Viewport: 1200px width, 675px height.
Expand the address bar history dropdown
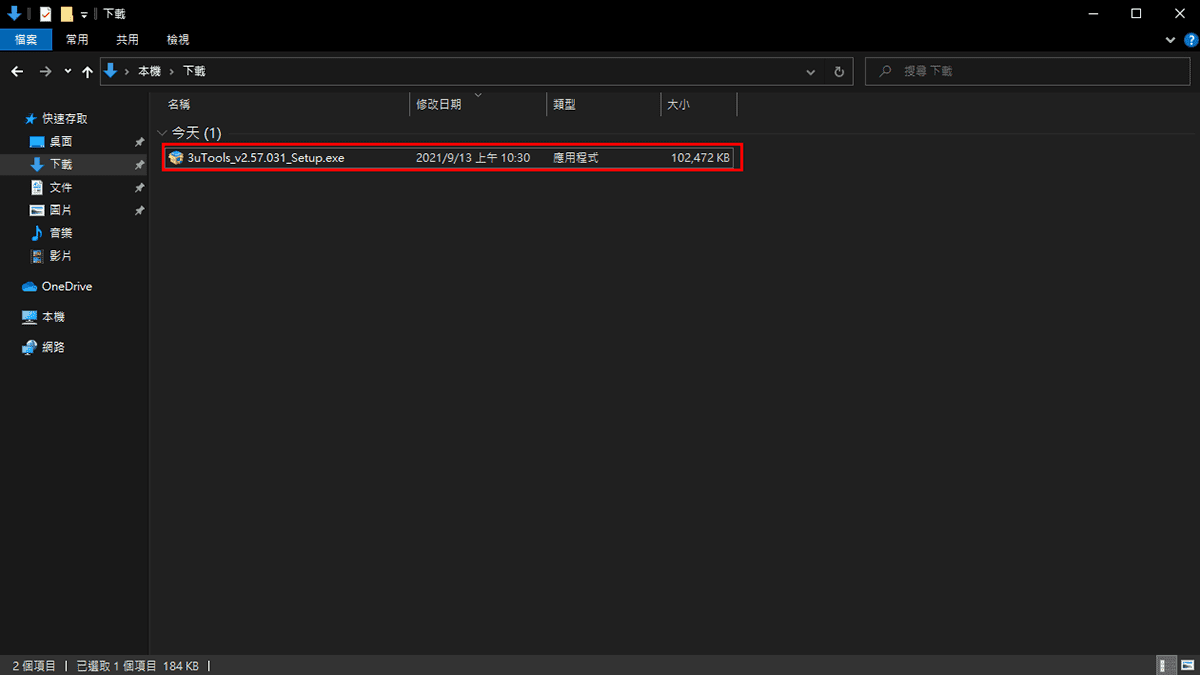tap(811, 72)
